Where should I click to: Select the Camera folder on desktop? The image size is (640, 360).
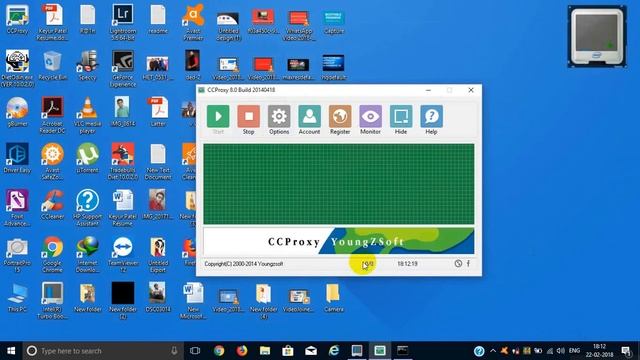pyautogui.click(x=333, y=298)
